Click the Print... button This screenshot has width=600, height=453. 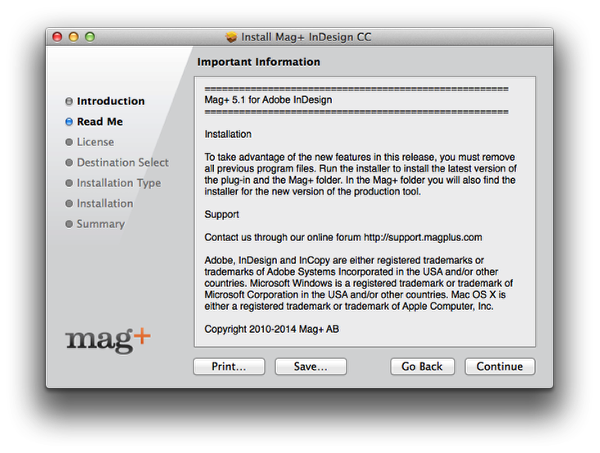pos(229,367)
